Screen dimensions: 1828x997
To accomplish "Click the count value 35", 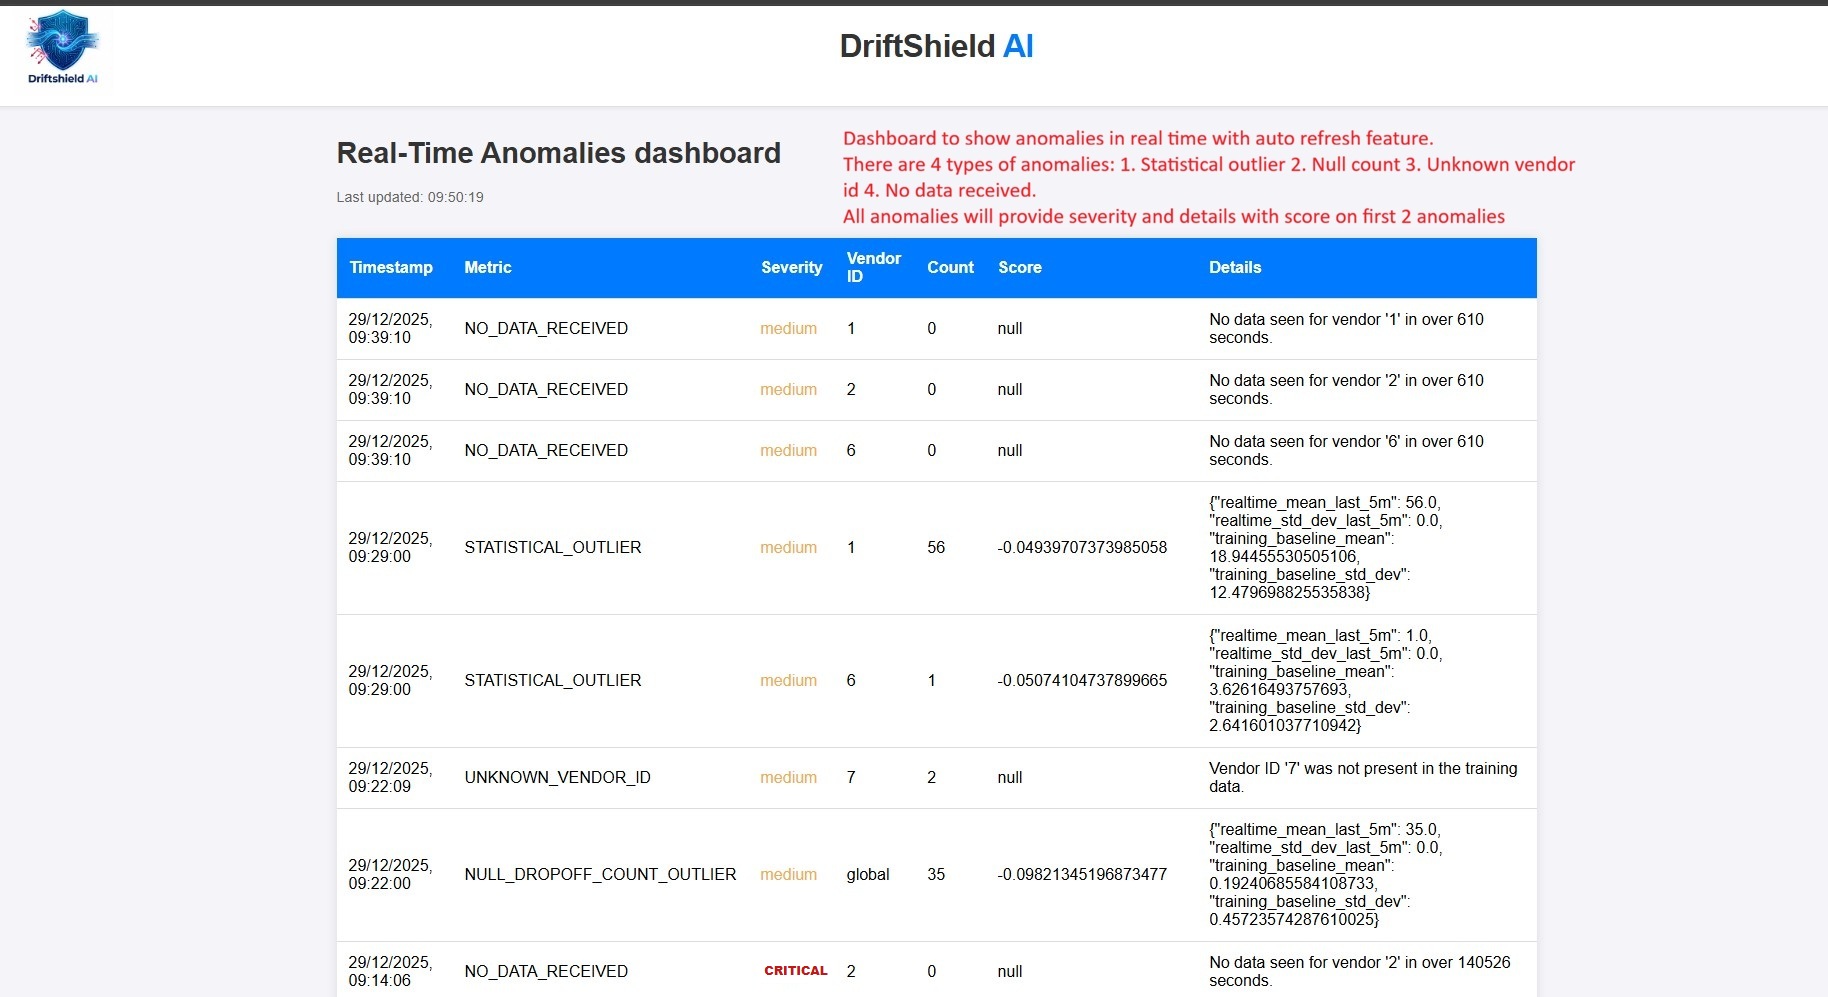I will pos(935,874).
